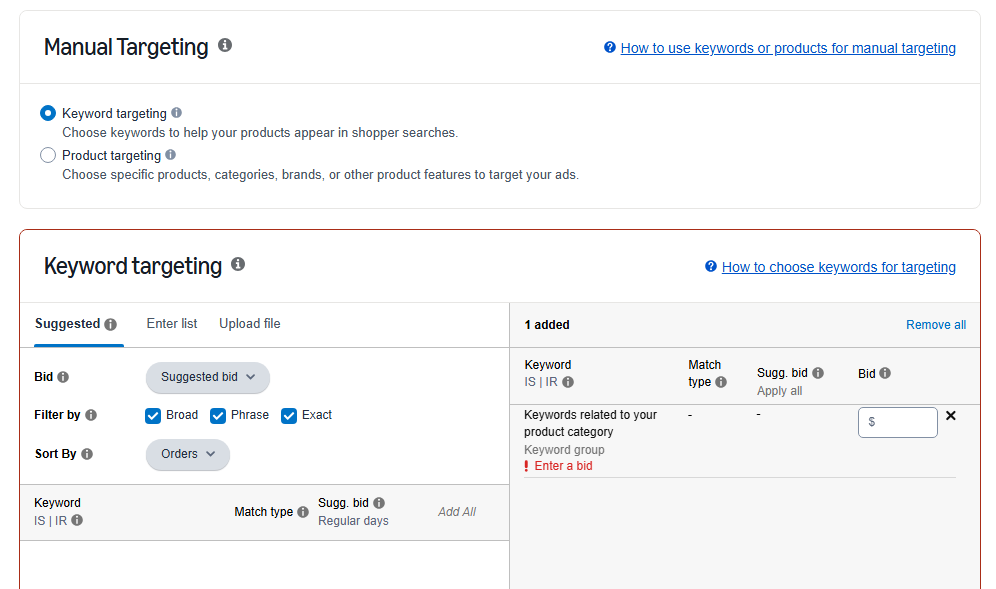
Task: Show info for Filter by label
Action: pyautogui.click(x=91, y=415)
